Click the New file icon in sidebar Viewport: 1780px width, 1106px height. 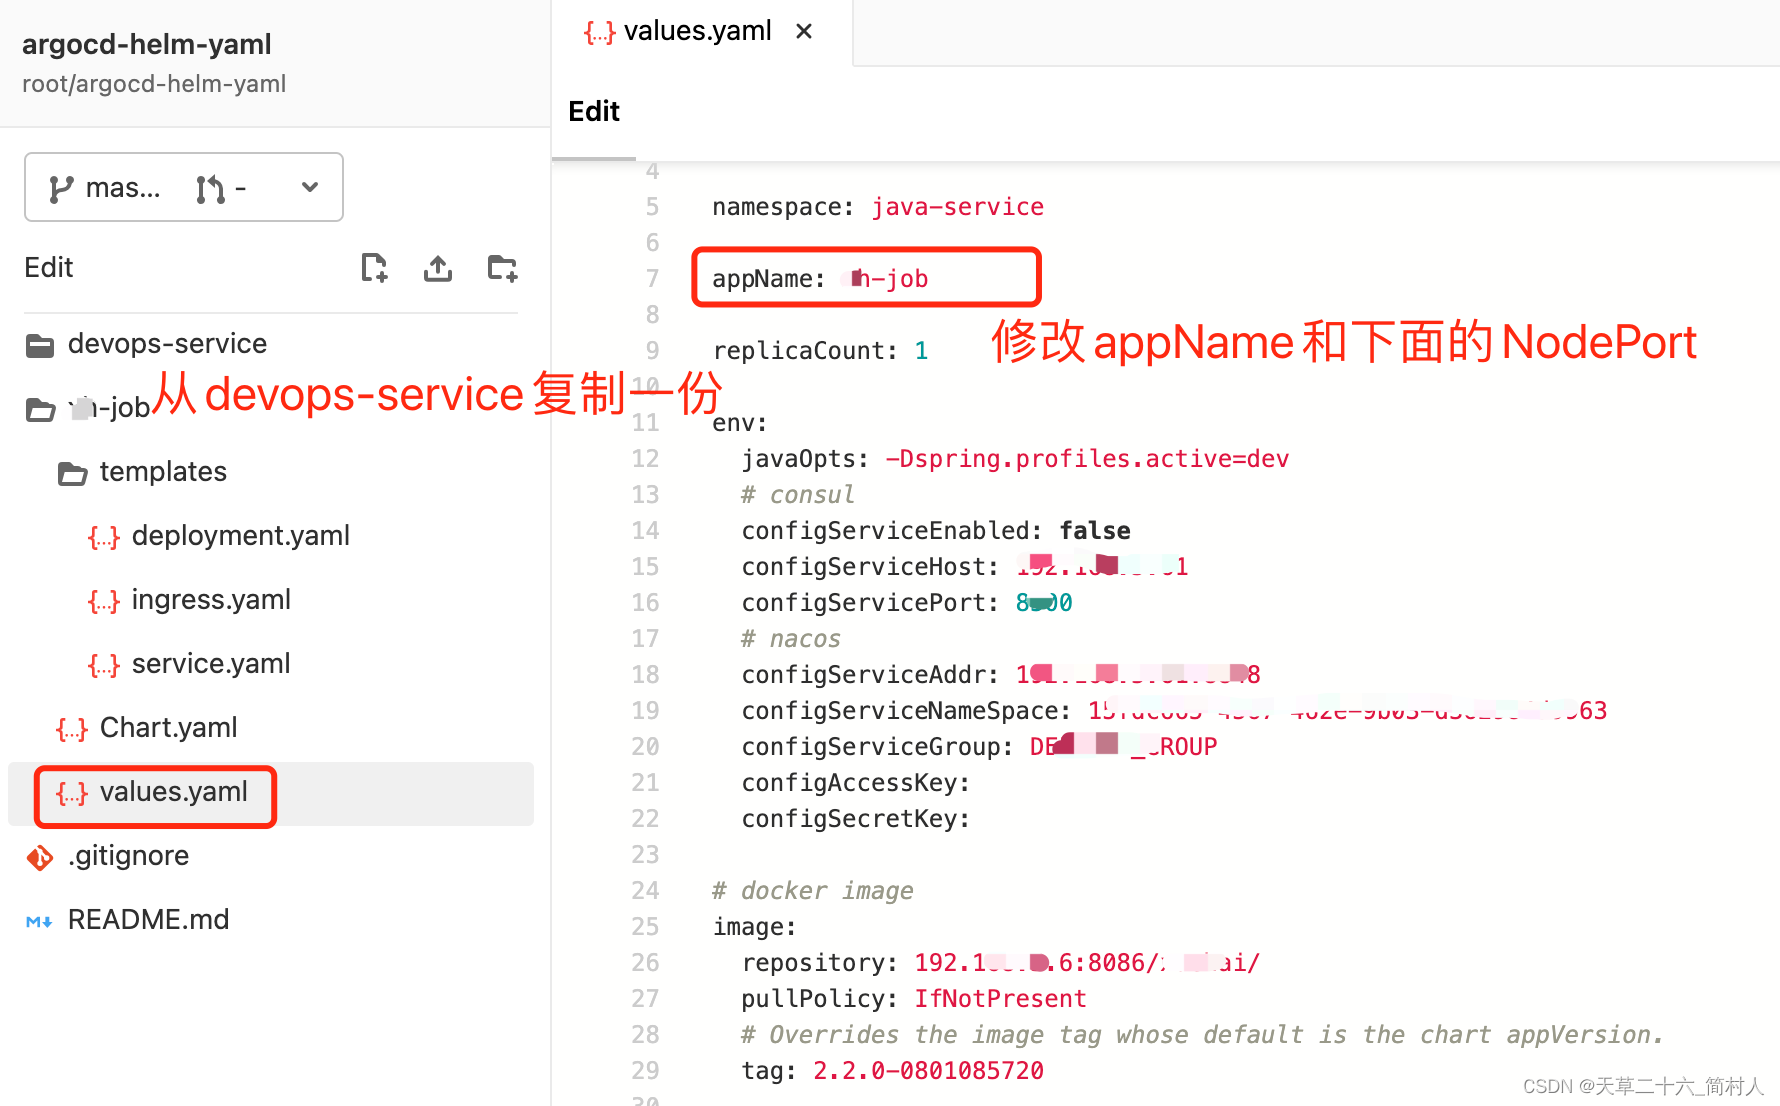coord(374,268)
